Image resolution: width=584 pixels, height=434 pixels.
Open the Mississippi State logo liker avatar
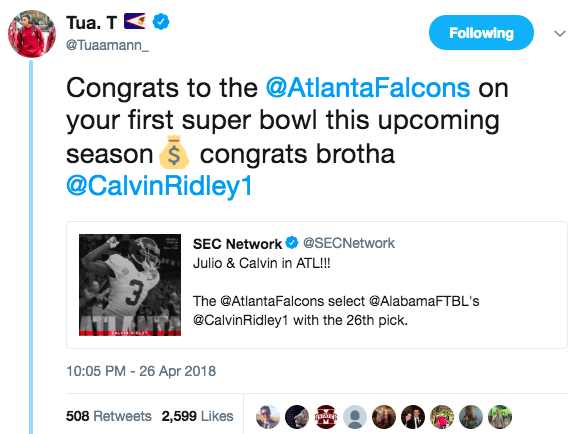pyautogui.click(x=326, y=417)
